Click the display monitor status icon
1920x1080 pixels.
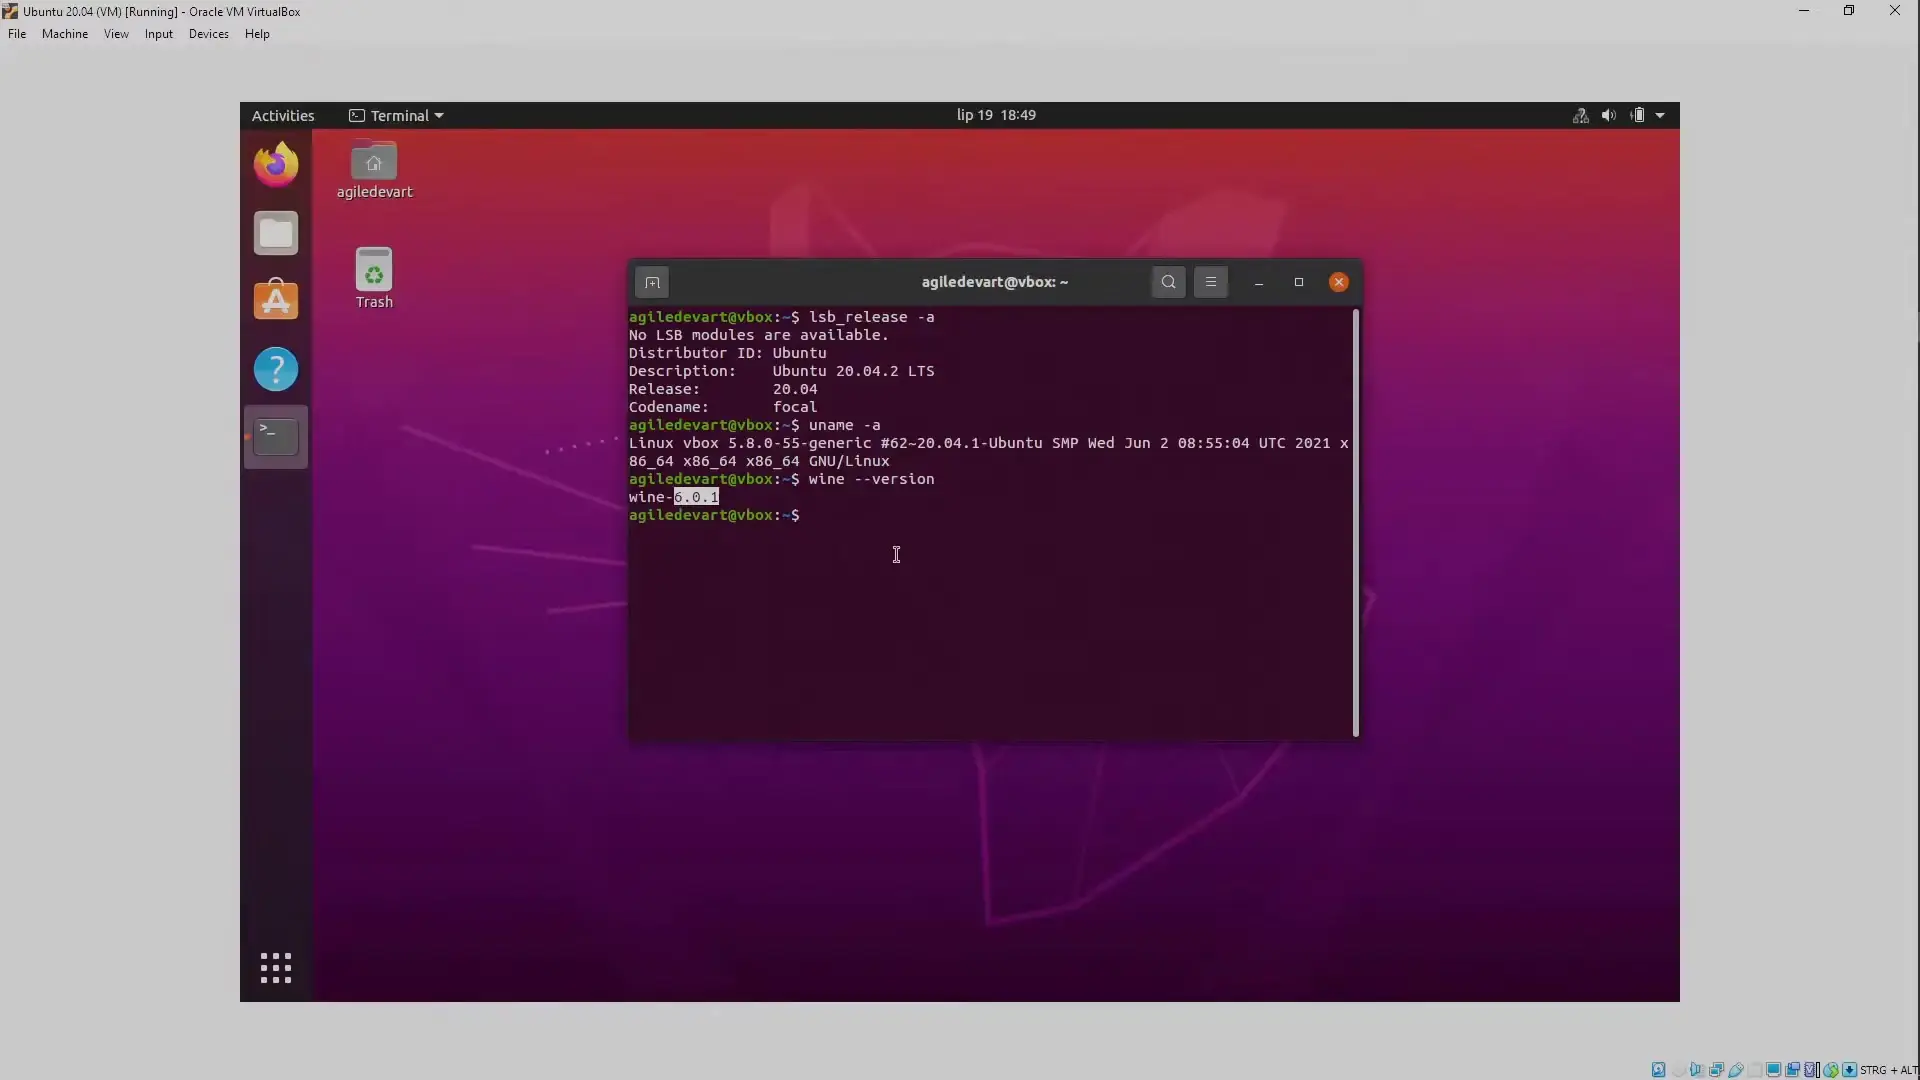(x=1773, y=1070)
